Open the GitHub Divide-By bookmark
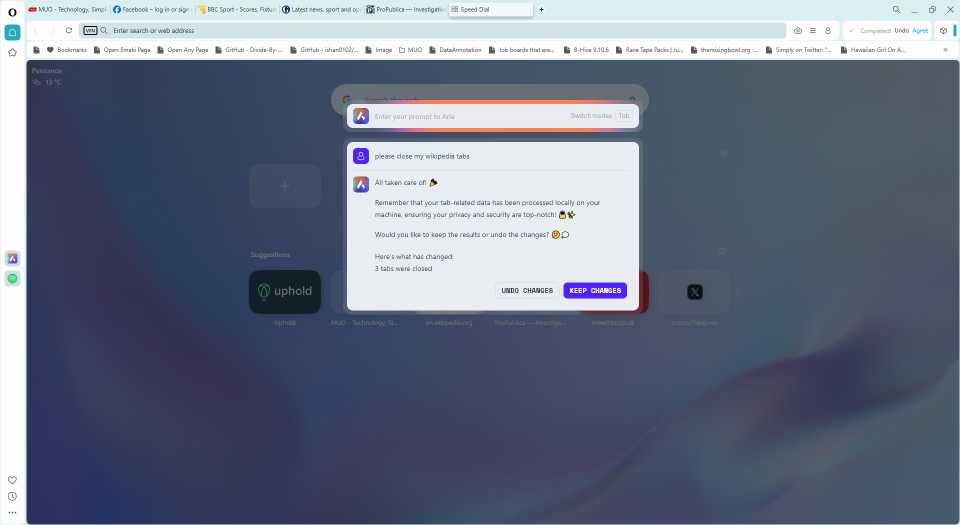Screen dimensions: 960x525 (249, 50)
